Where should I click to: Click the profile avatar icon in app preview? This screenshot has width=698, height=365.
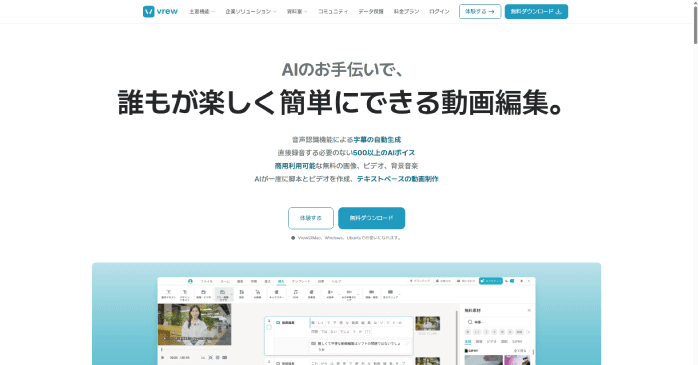click(x=190, y=281)
